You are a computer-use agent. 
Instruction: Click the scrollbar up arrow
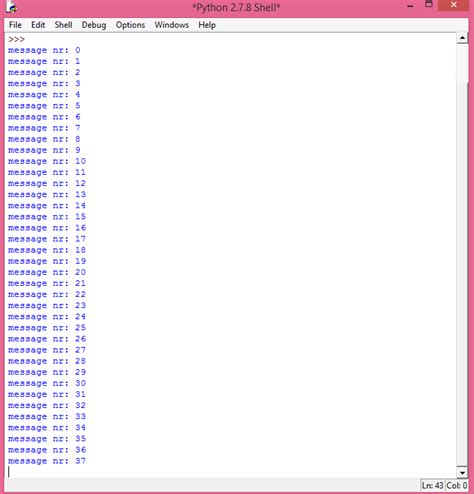click(462, 38)
